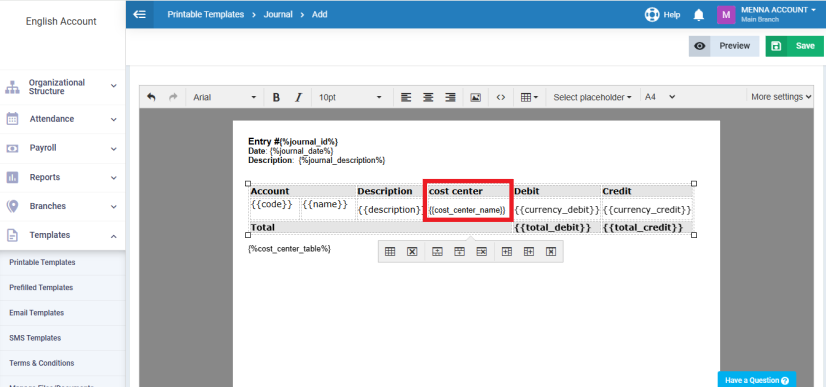
Task: Save the template
Action: tap(794, 46)
